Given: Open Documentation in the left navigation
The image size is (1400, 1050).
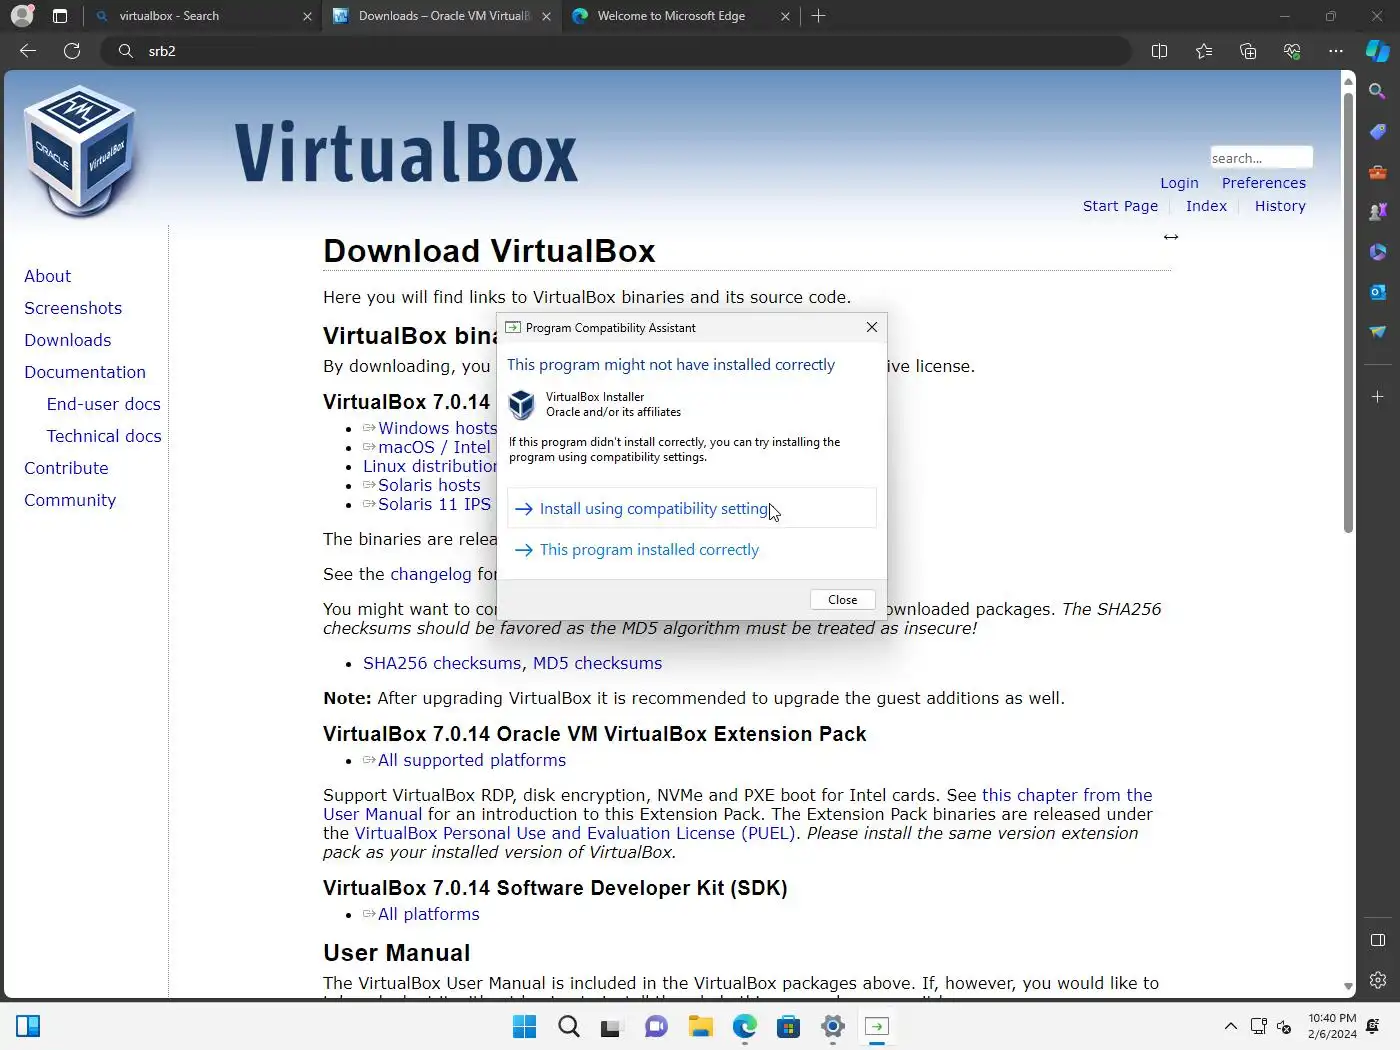Looking at the screenshot, I should pyautogui.click(x=85, y=372).
